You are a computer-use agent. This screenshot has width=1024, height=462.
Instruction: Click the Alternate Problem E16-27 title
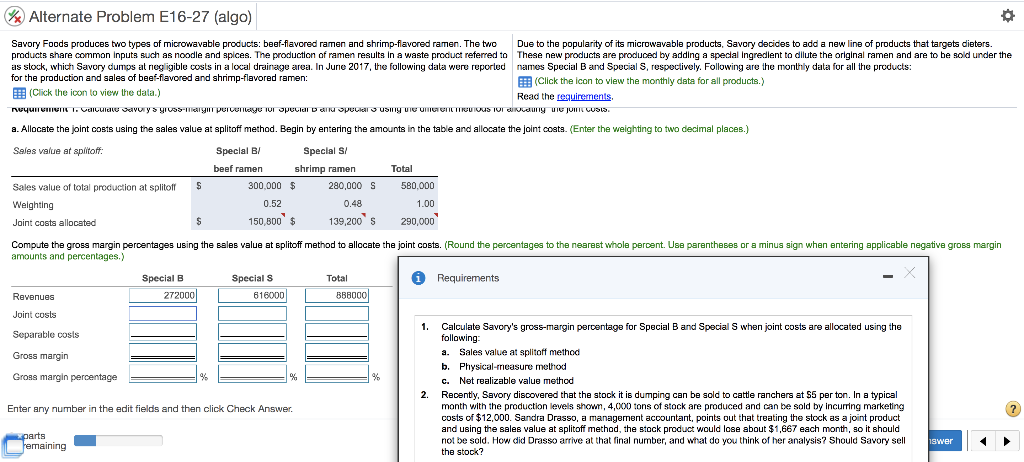(x=140, y=17)
